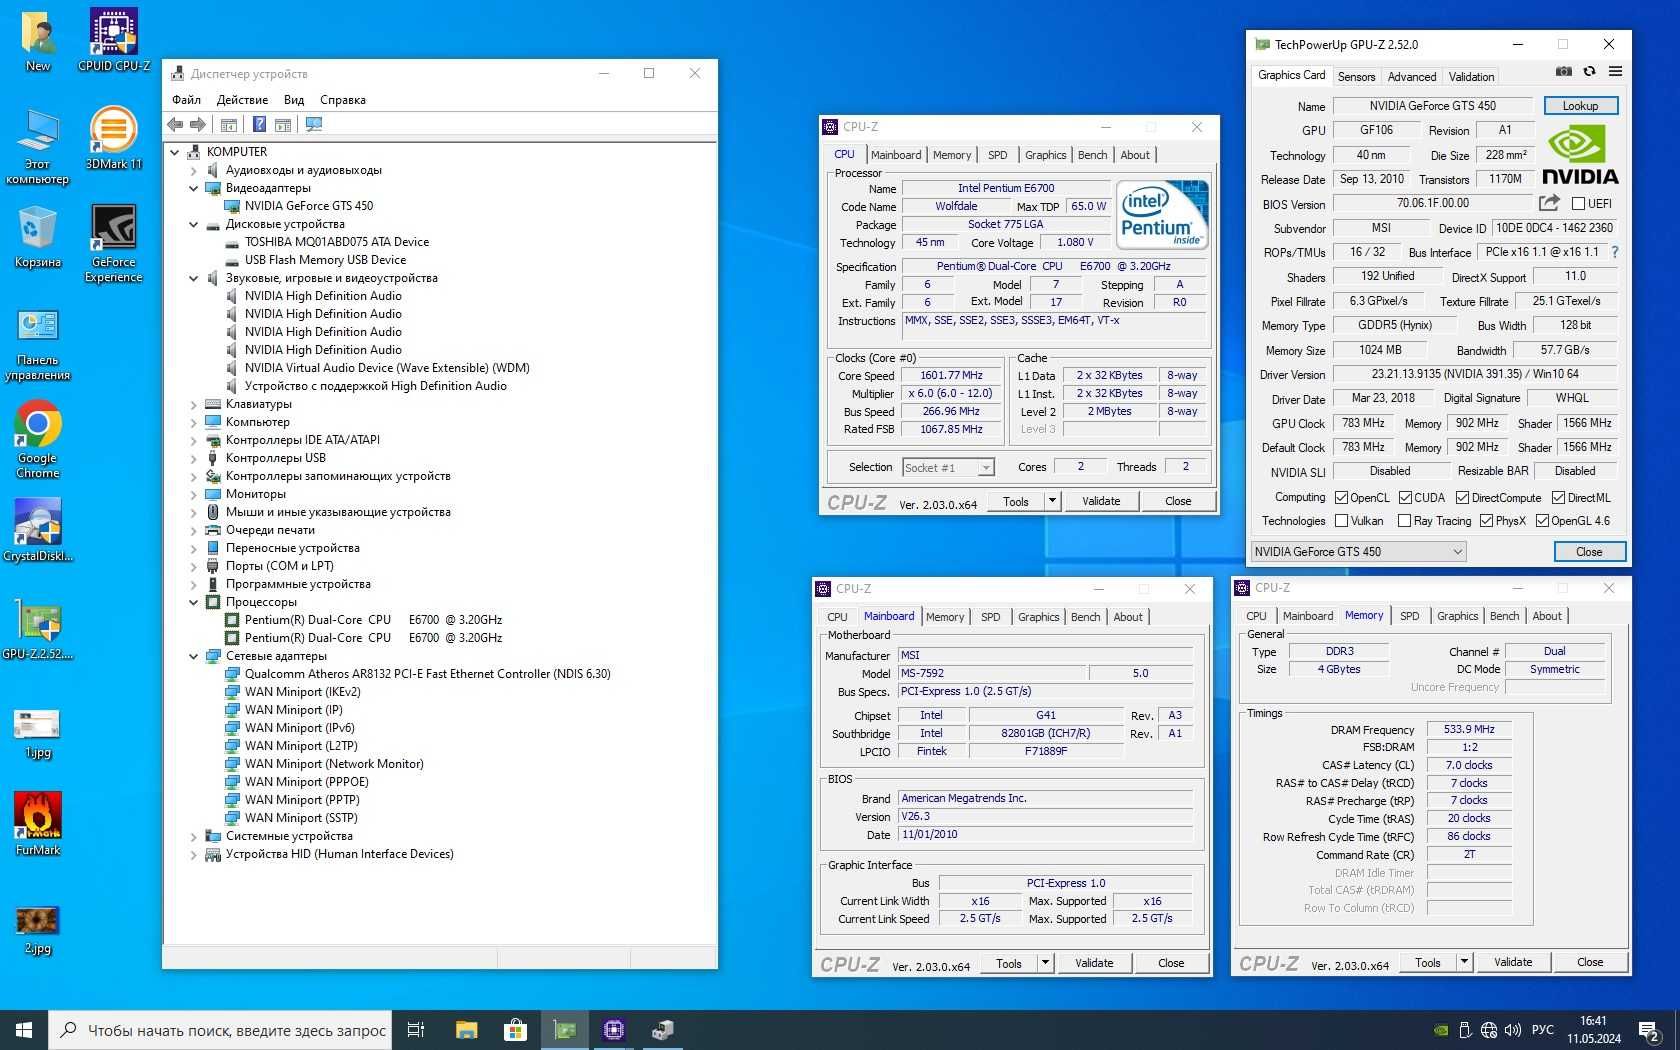
Task: Open SPD tab in CPU-Z Memory window
Action: [x=1409, y=616]
